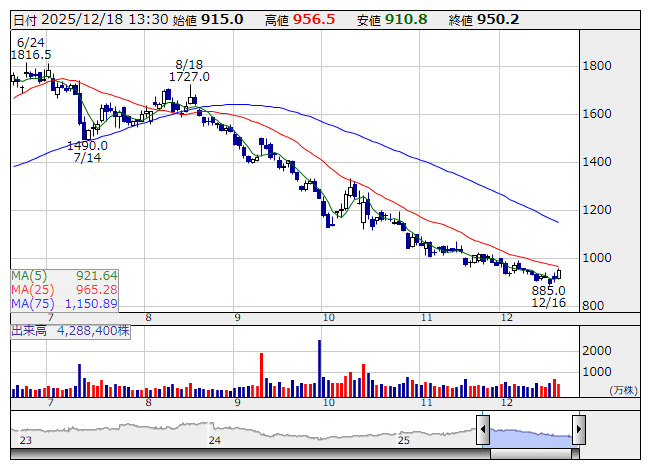Click the 6/24 1816.5 high annotation

tap(31, 49)
